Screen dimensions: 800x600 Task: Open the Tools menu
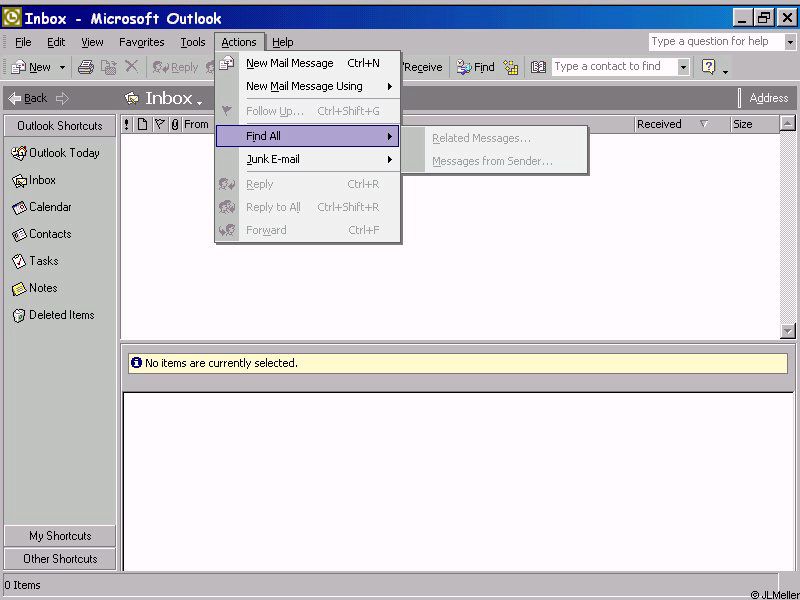193,42
